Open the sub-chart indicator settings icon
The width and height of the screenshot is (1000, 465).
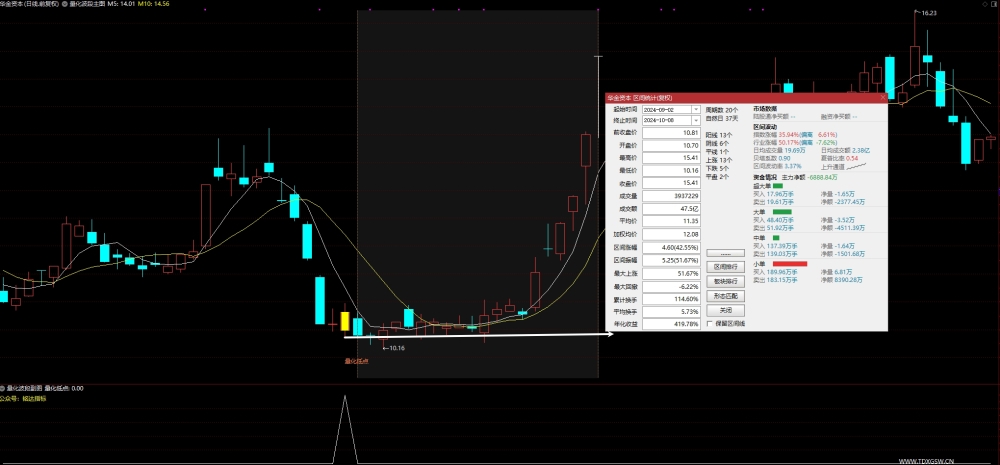click(x=3, y=388)
